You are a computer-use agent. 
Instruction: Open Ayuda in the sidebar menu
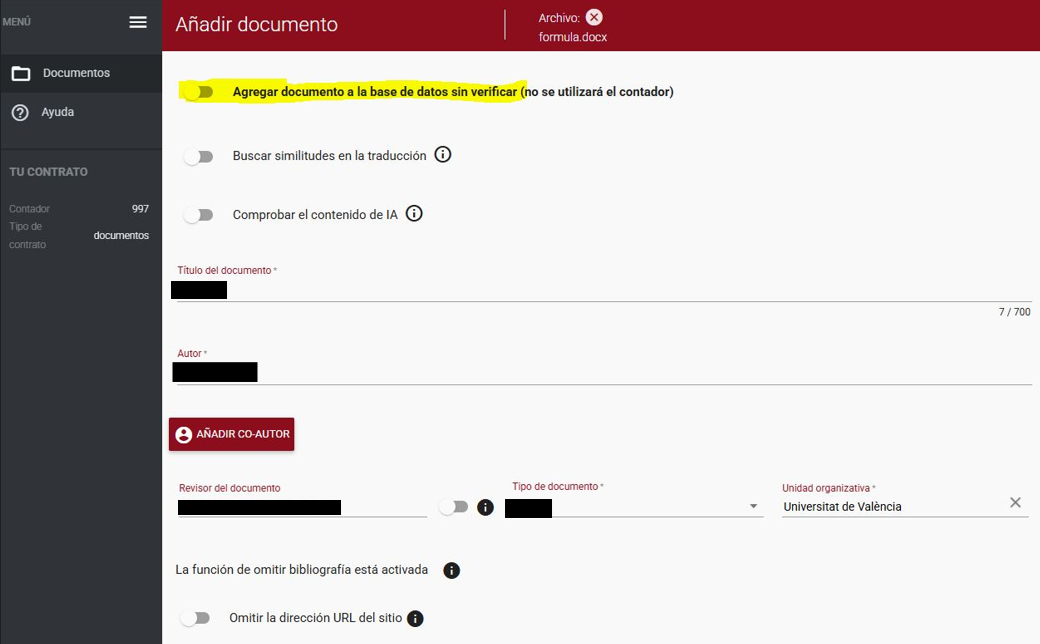point(57,112)
